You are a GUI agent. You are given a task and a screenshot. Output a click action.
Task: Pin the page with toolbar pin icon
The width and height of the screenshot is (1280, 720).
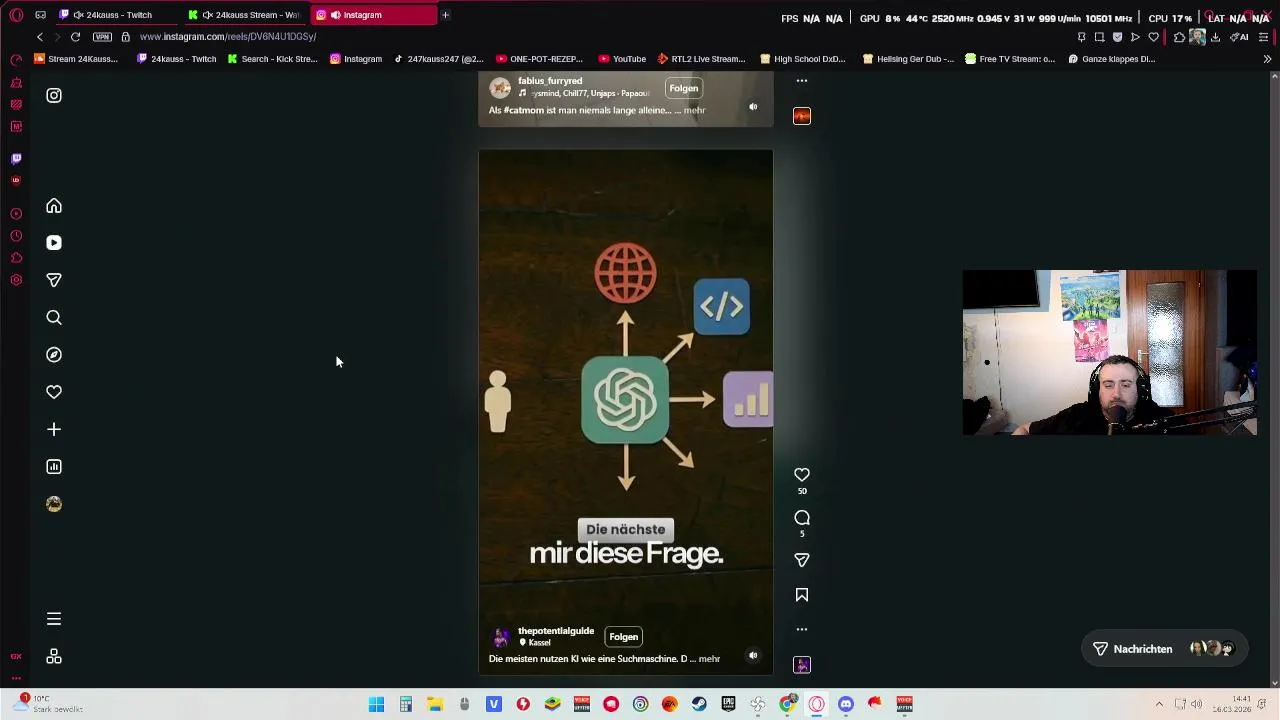pyautogui.click(x=1081, y=37)
